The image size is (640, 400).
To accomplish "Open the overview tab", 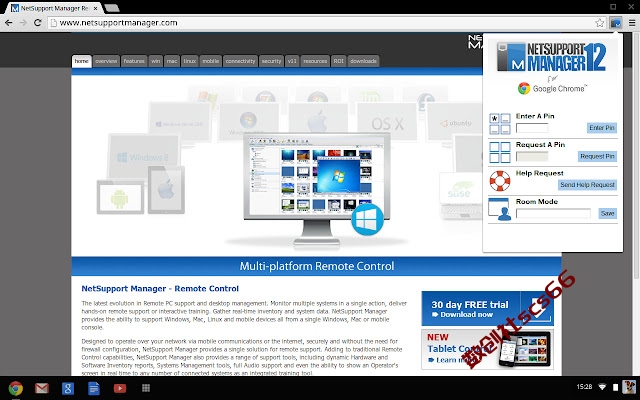I will coord(106,61).
